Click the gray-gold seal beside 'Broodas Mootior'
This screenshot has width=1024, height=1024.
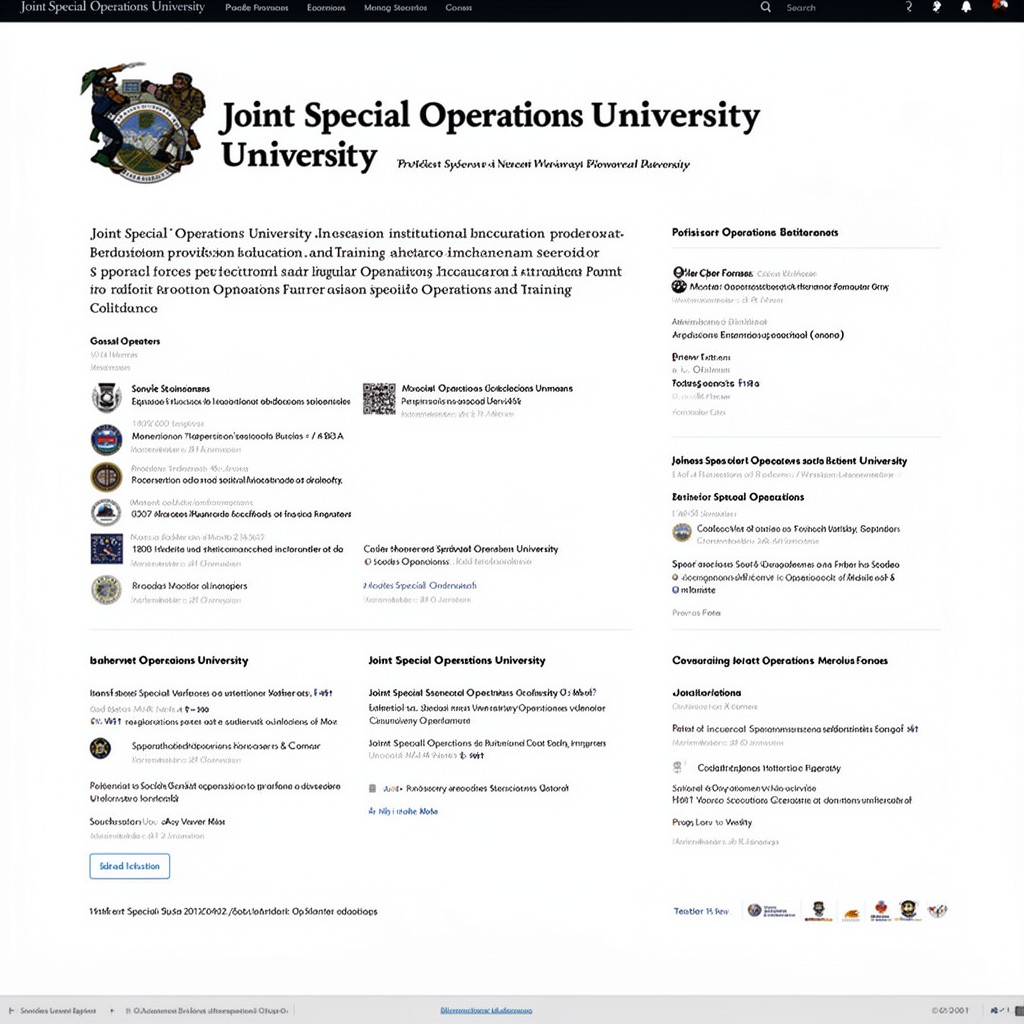pos(106,590)
